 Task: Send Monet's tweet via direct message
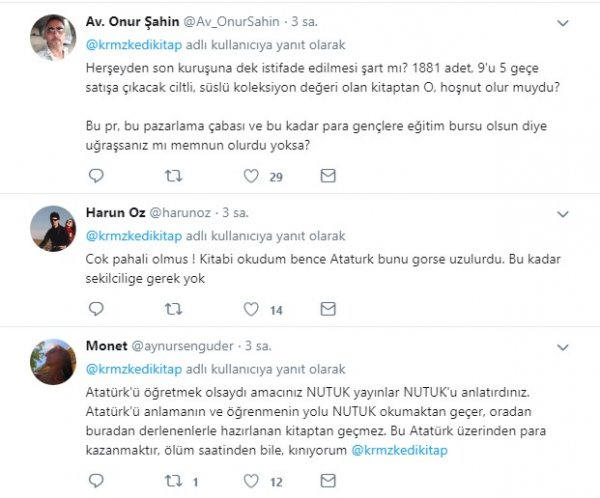point(328,479)
